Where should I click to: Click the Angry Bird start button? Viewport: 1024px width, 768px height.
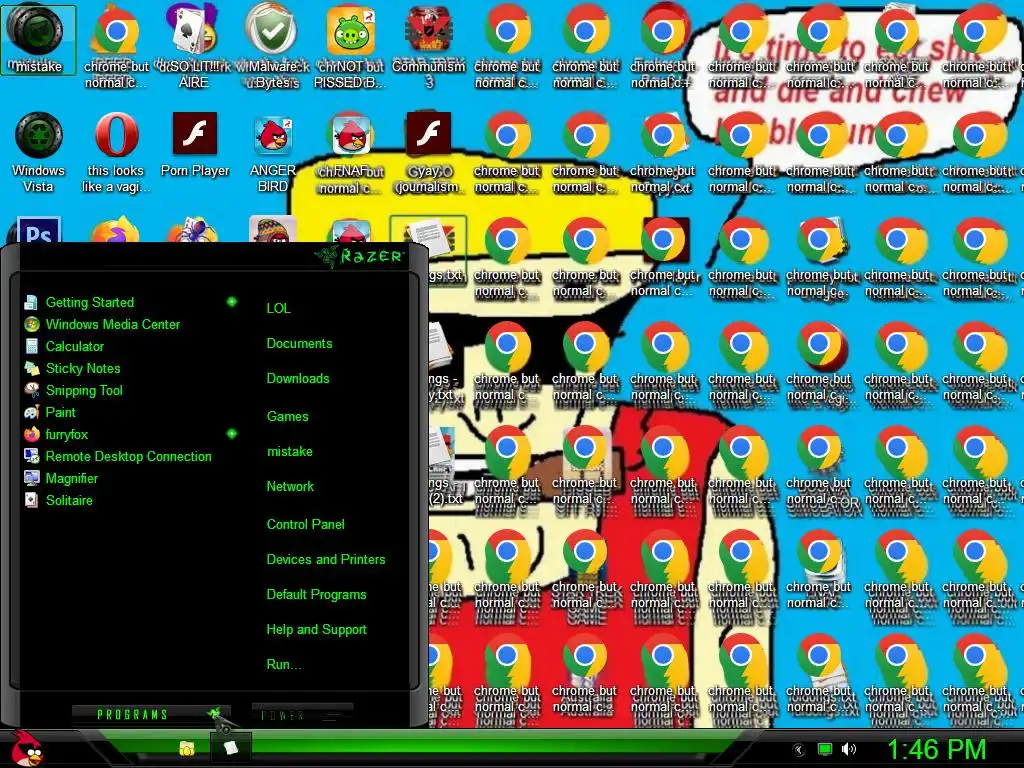pos(26,748)
